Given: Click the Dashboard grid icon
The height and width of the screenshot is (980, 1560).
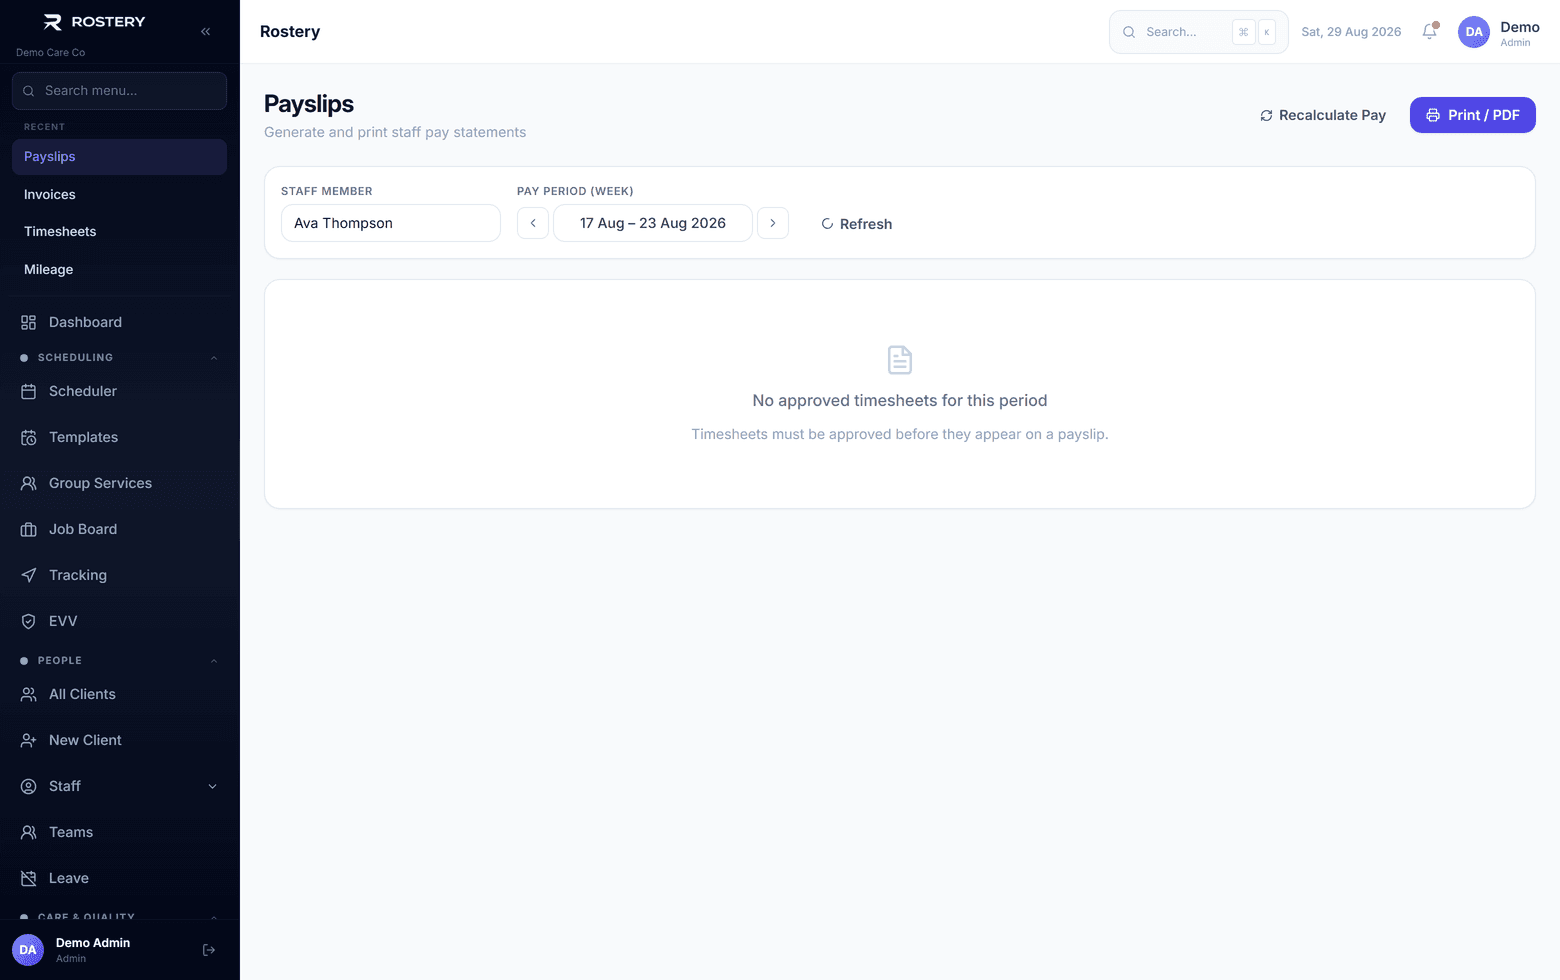Looking at the screenshot, I should [x=29, y=322].
